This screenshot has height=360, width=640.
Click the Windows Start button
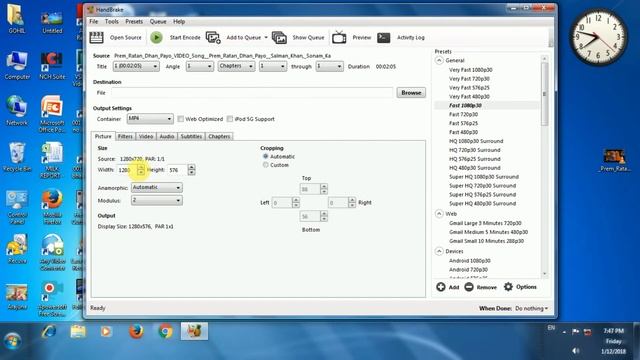coord(12,341)
